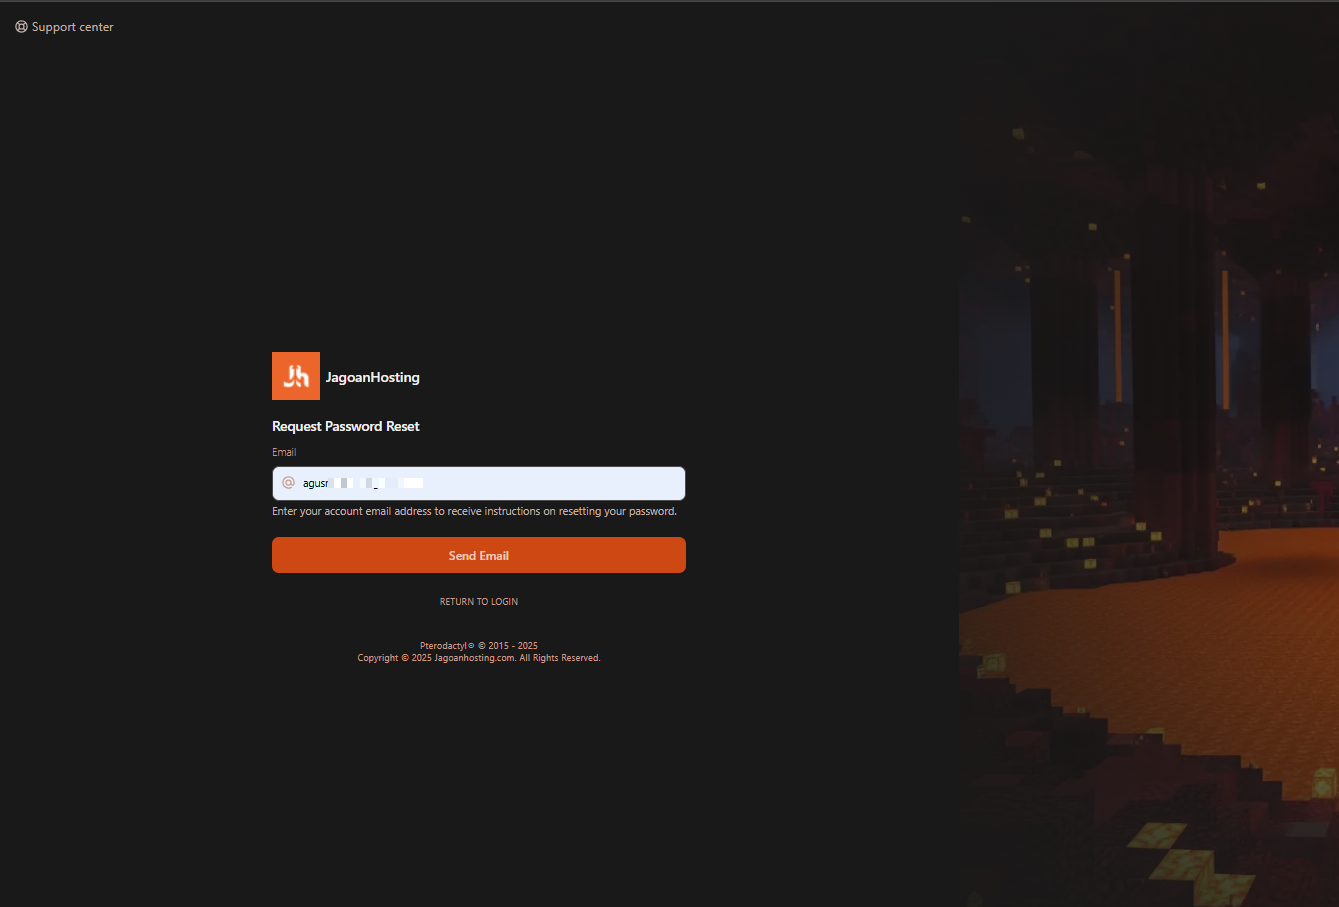
Task: Open the Support center link
Action: point(72,27)
